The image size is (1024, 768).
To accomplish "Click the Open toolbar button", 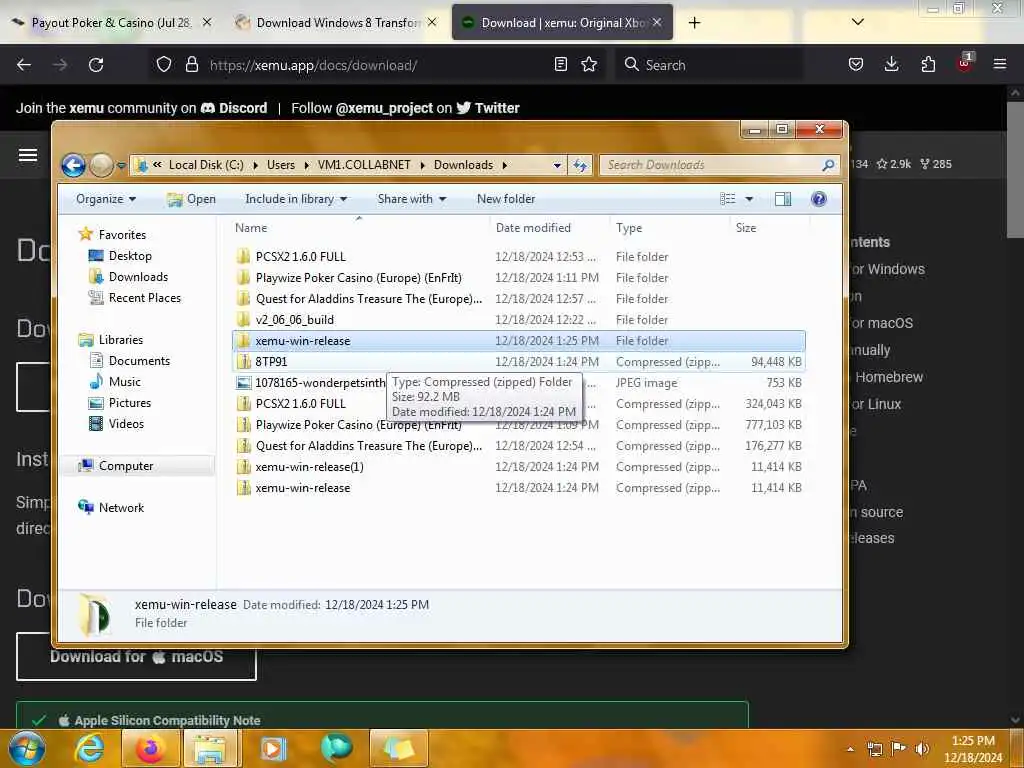I will (191, 199).
